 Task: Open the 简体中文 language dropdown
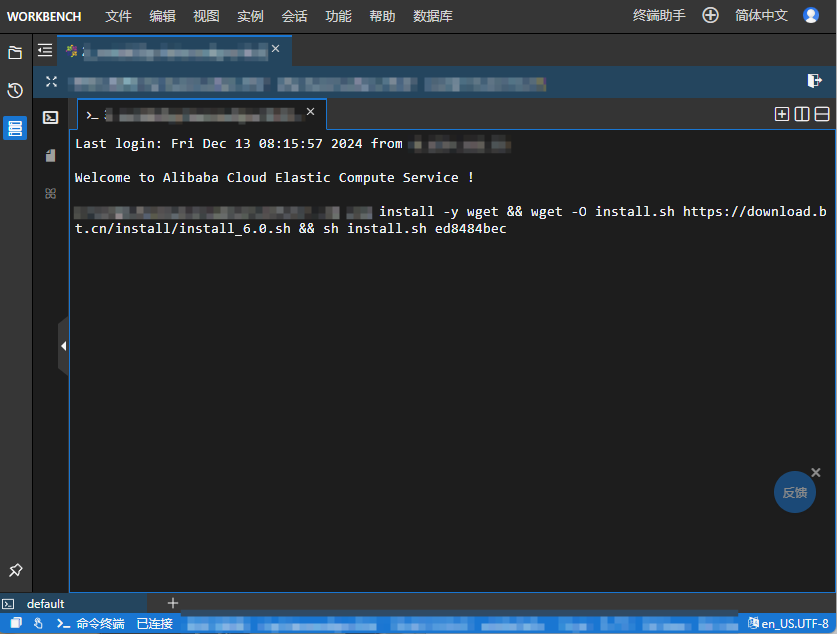(x=761, y=16)
